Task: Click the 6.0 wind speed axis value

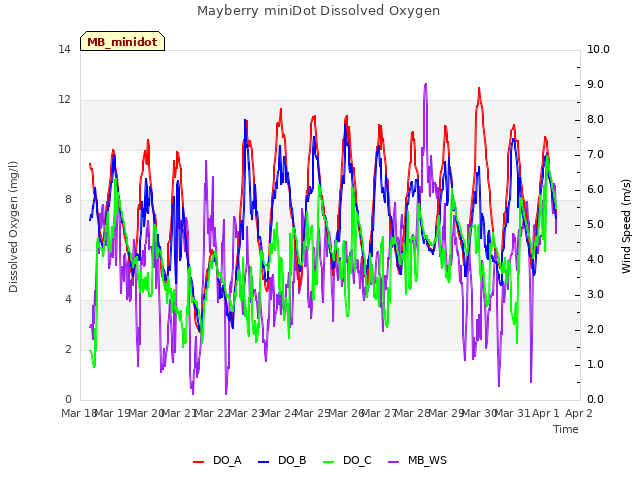Action: coord(595,190)
